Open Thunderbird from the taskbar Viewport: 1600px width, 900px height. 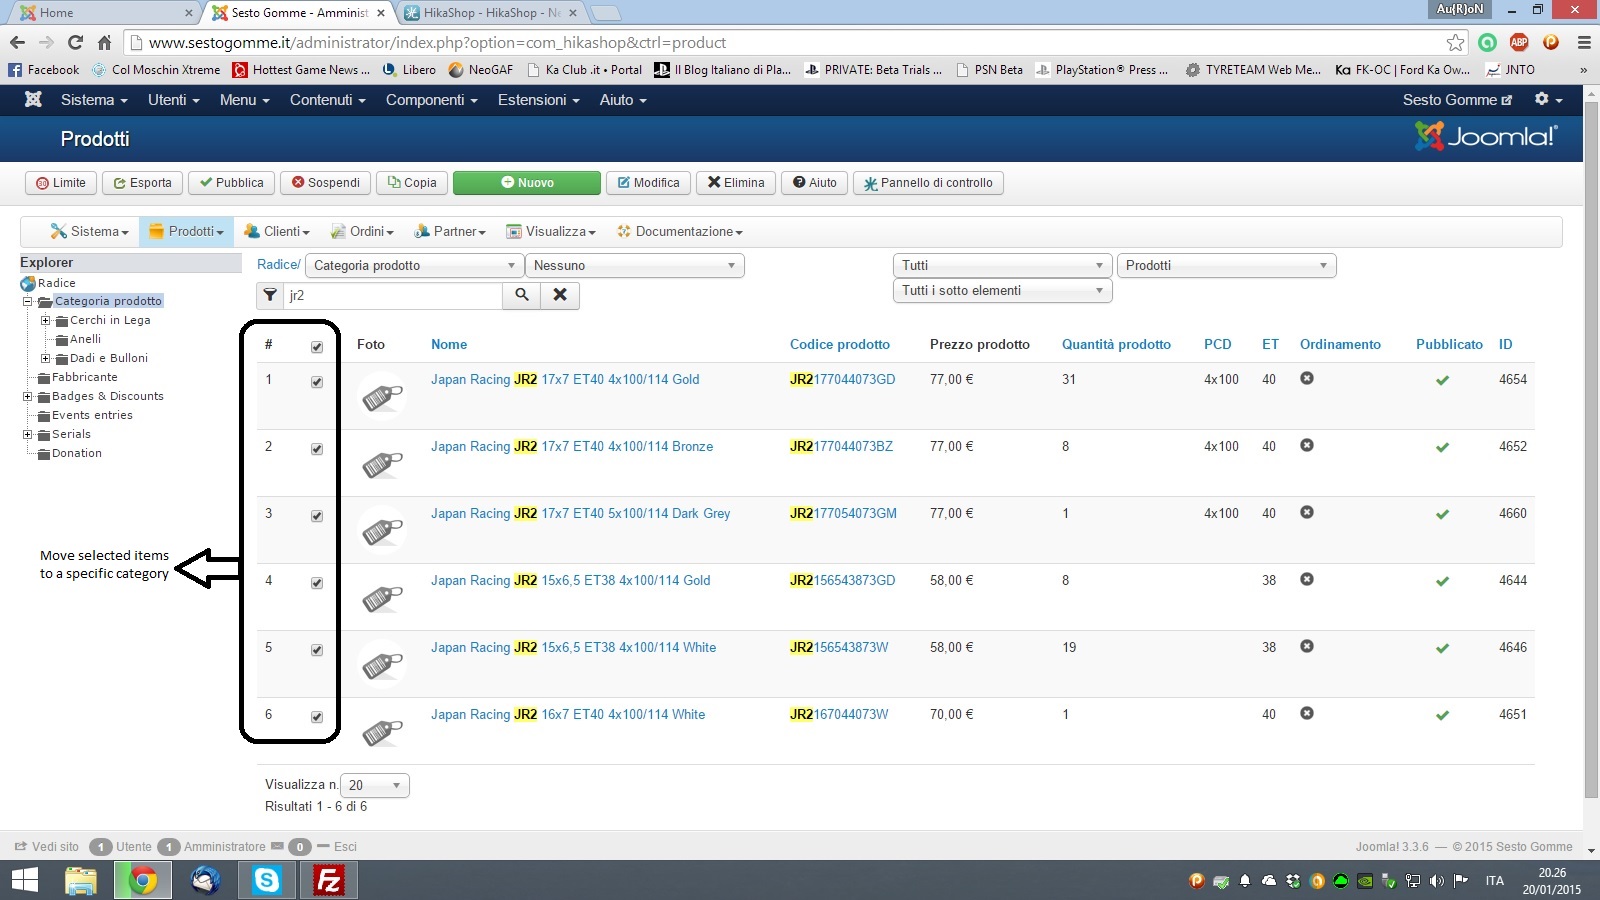[x=205, y=880]
